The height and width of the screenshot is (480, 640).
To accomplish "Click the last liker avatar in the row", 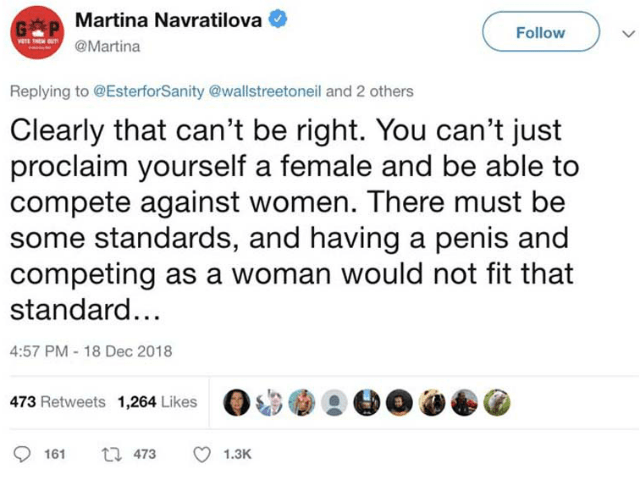I will pyautogui.click(x=498, y=402).
